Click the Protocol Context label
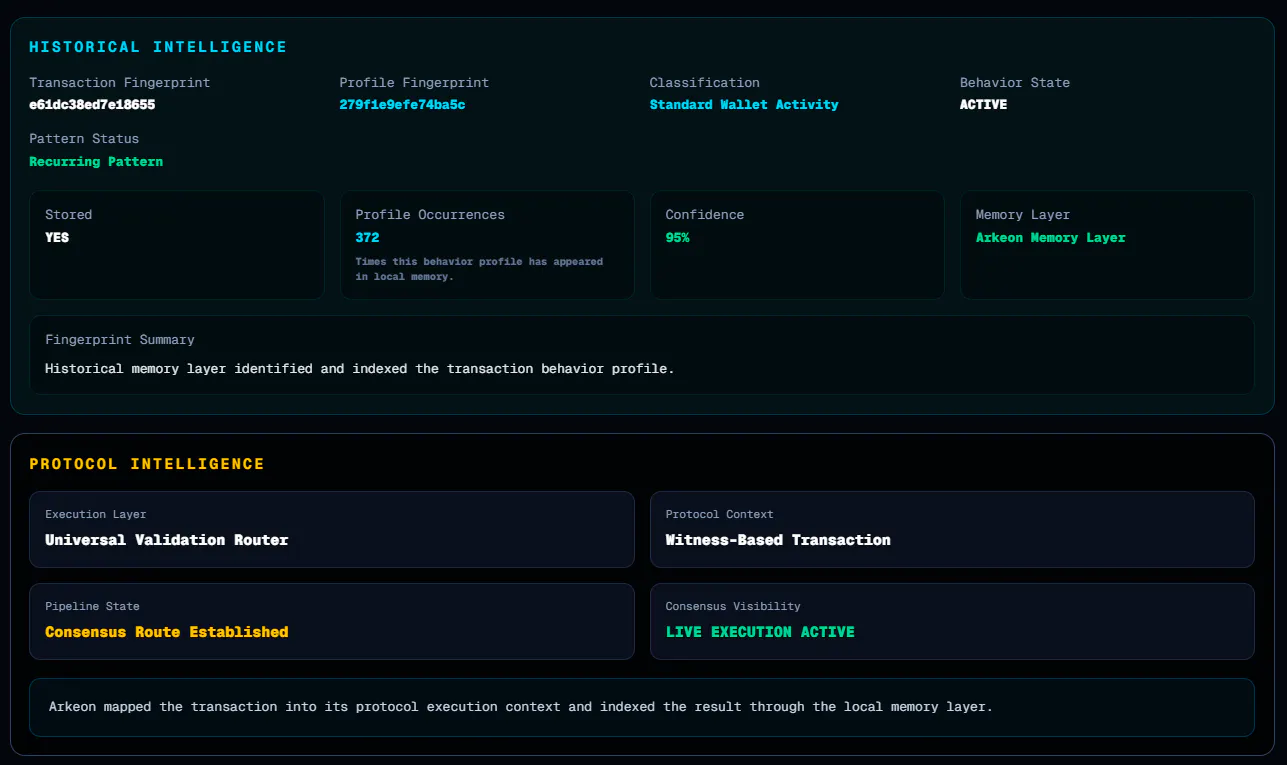Screen dimensions: 1287x765 (720, 514)
